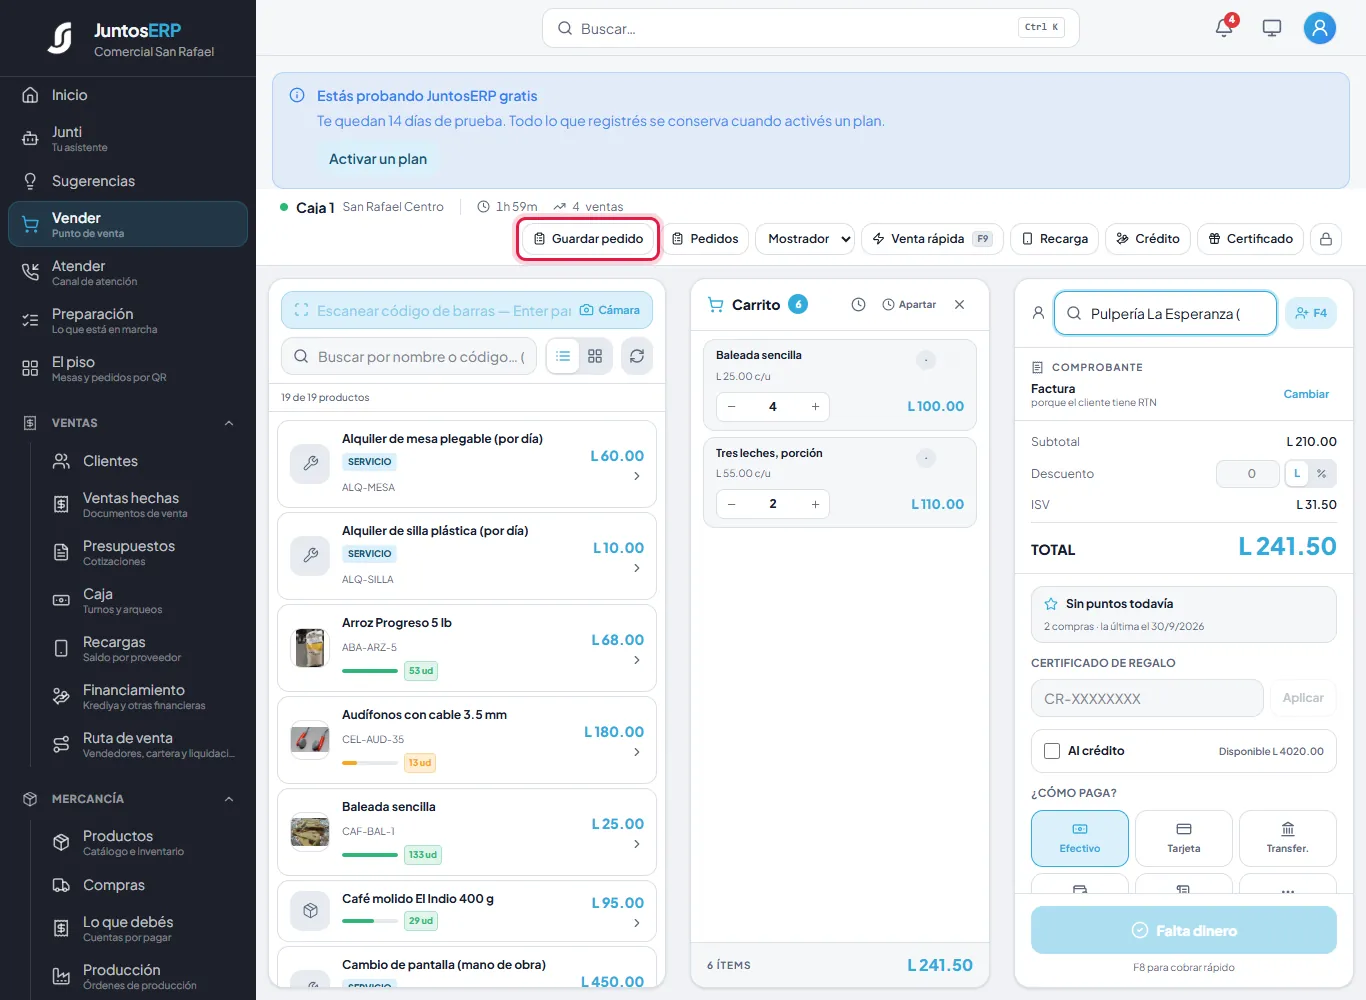1366x1000 pixels.
Task: Switch products to grid view
Action: (595, 356)
